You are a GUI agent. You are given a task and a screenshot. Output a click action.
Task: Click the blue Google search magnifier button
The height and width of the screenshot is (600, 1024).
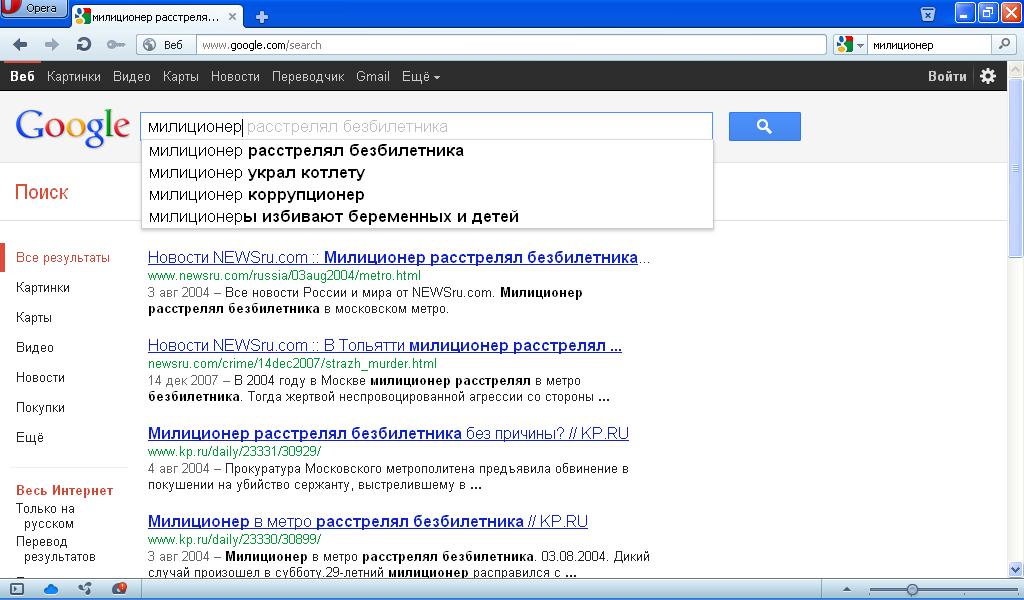click(764, 126)
